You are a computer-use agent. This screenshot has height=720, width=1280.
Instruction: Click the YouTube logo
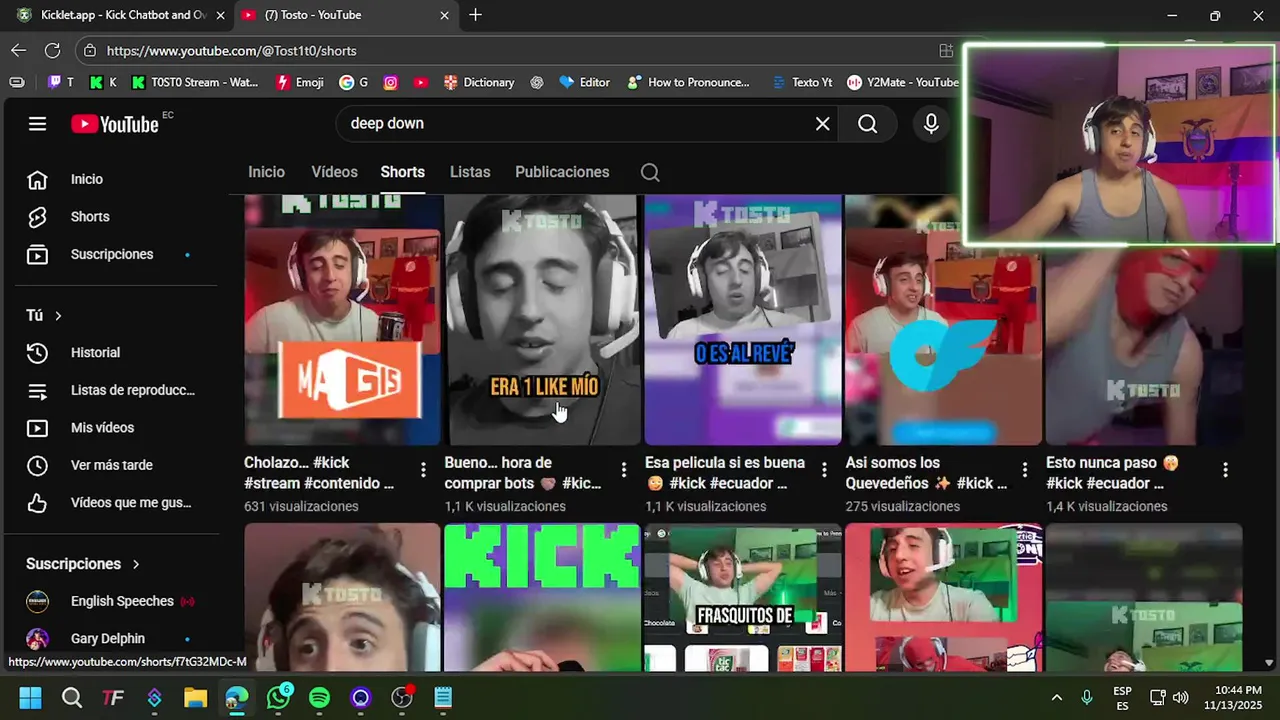click(x=115, y=124)
